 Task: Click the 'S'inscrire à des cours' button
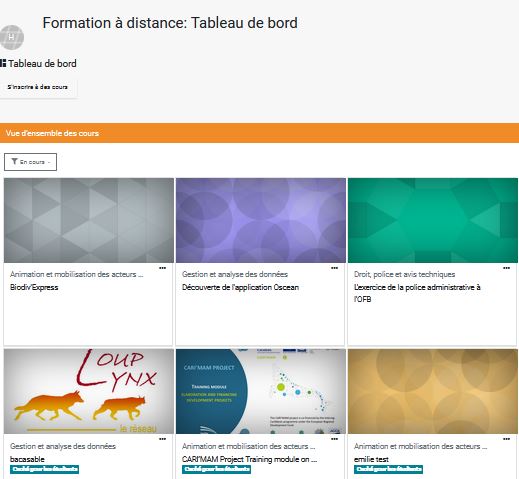coord(38,87)
